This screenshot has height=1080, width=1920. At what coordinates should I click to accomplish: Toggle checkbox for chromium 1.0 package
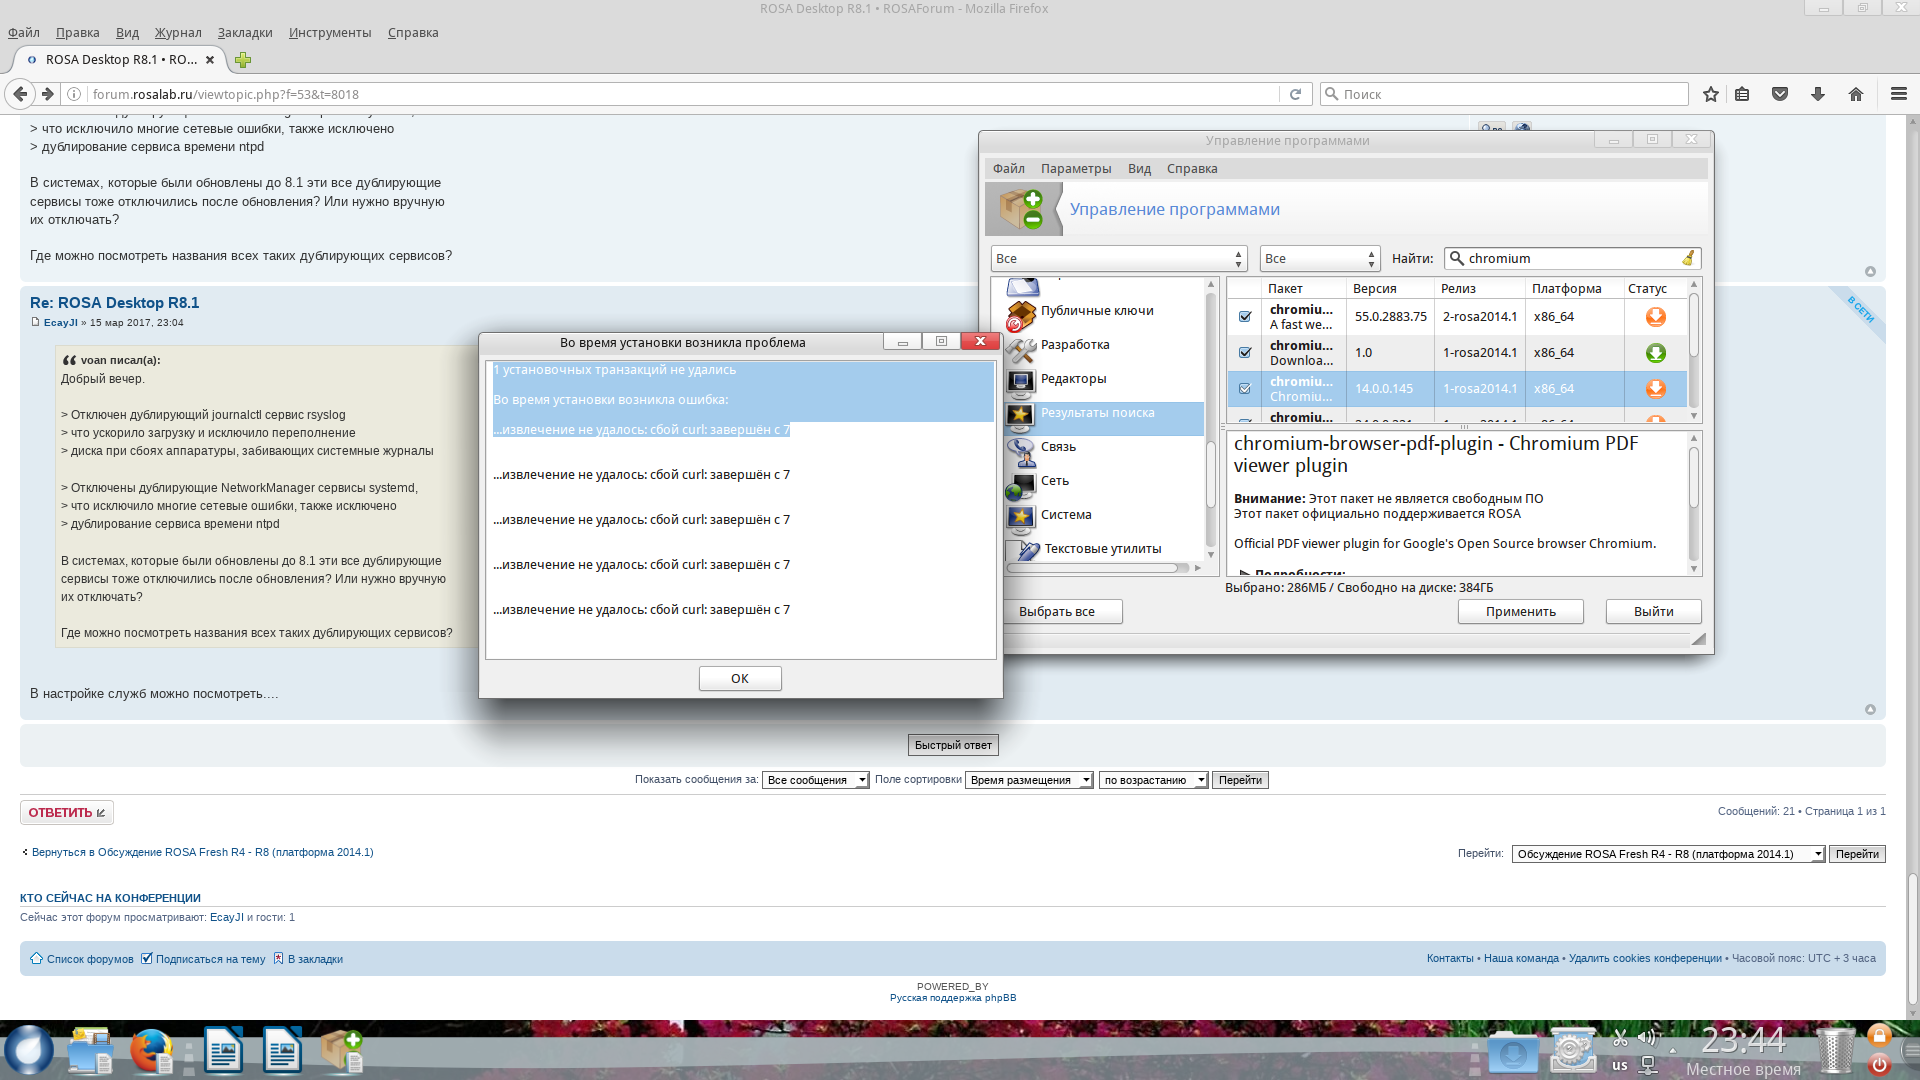(1245, 353)
